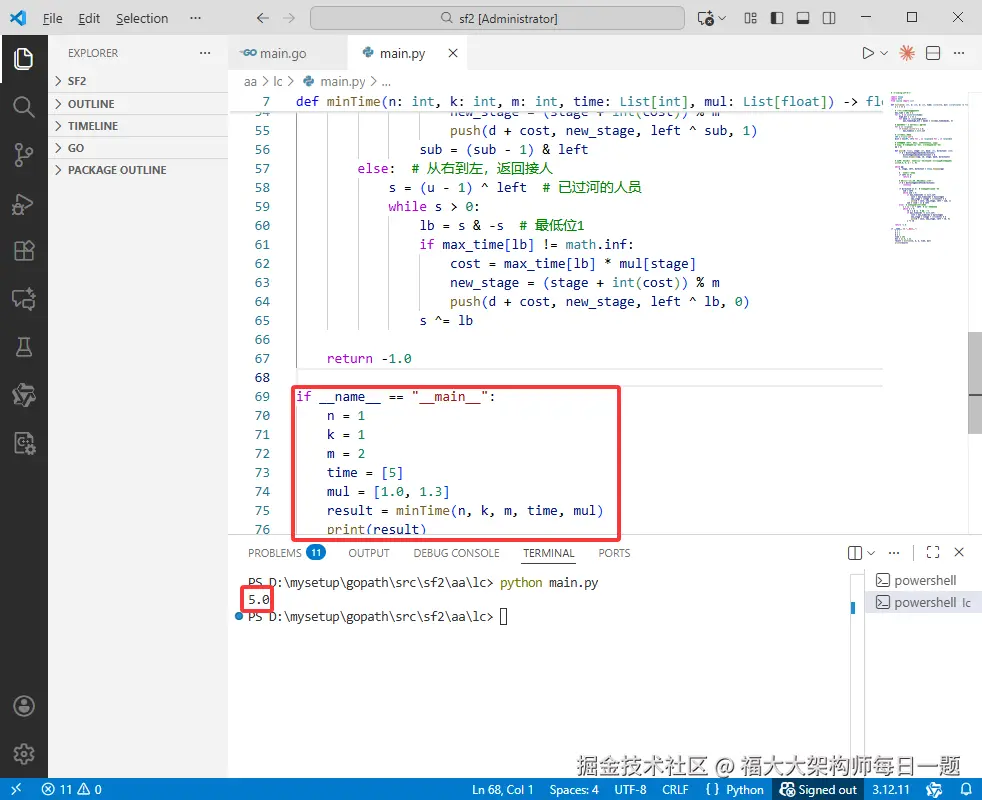Expand the PACKAGE OUTLINE section
The image size is (982, 800).
pos(138,170)
